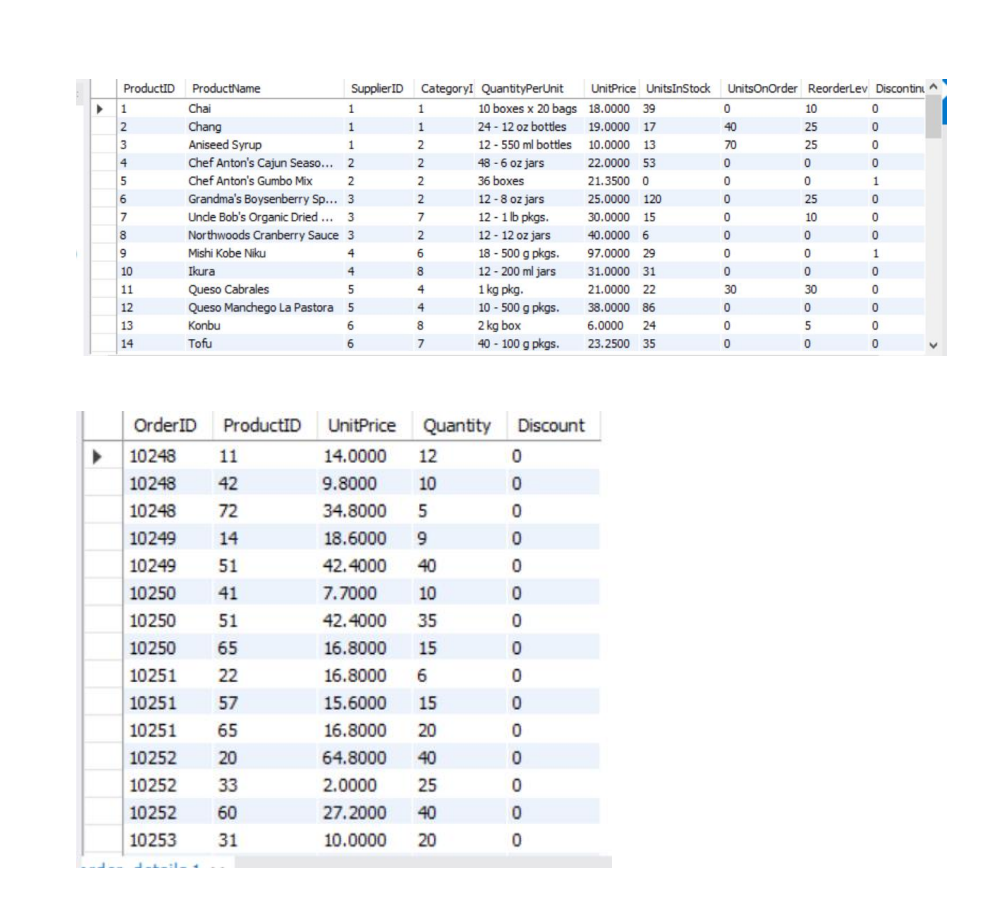The width and height of the screenshot is (988, 912).
Task: Select the 7.7000 unit price cell
Action: pos(350,594)
